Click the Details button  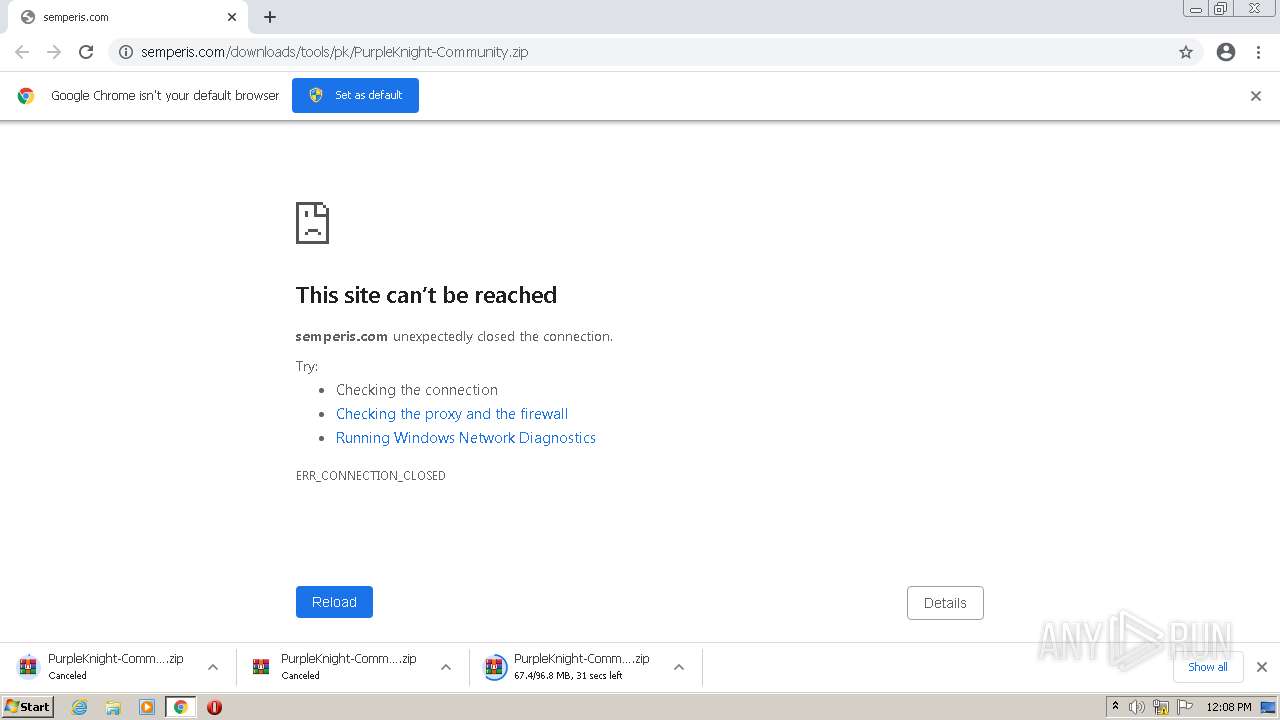(x=945, y=603)
